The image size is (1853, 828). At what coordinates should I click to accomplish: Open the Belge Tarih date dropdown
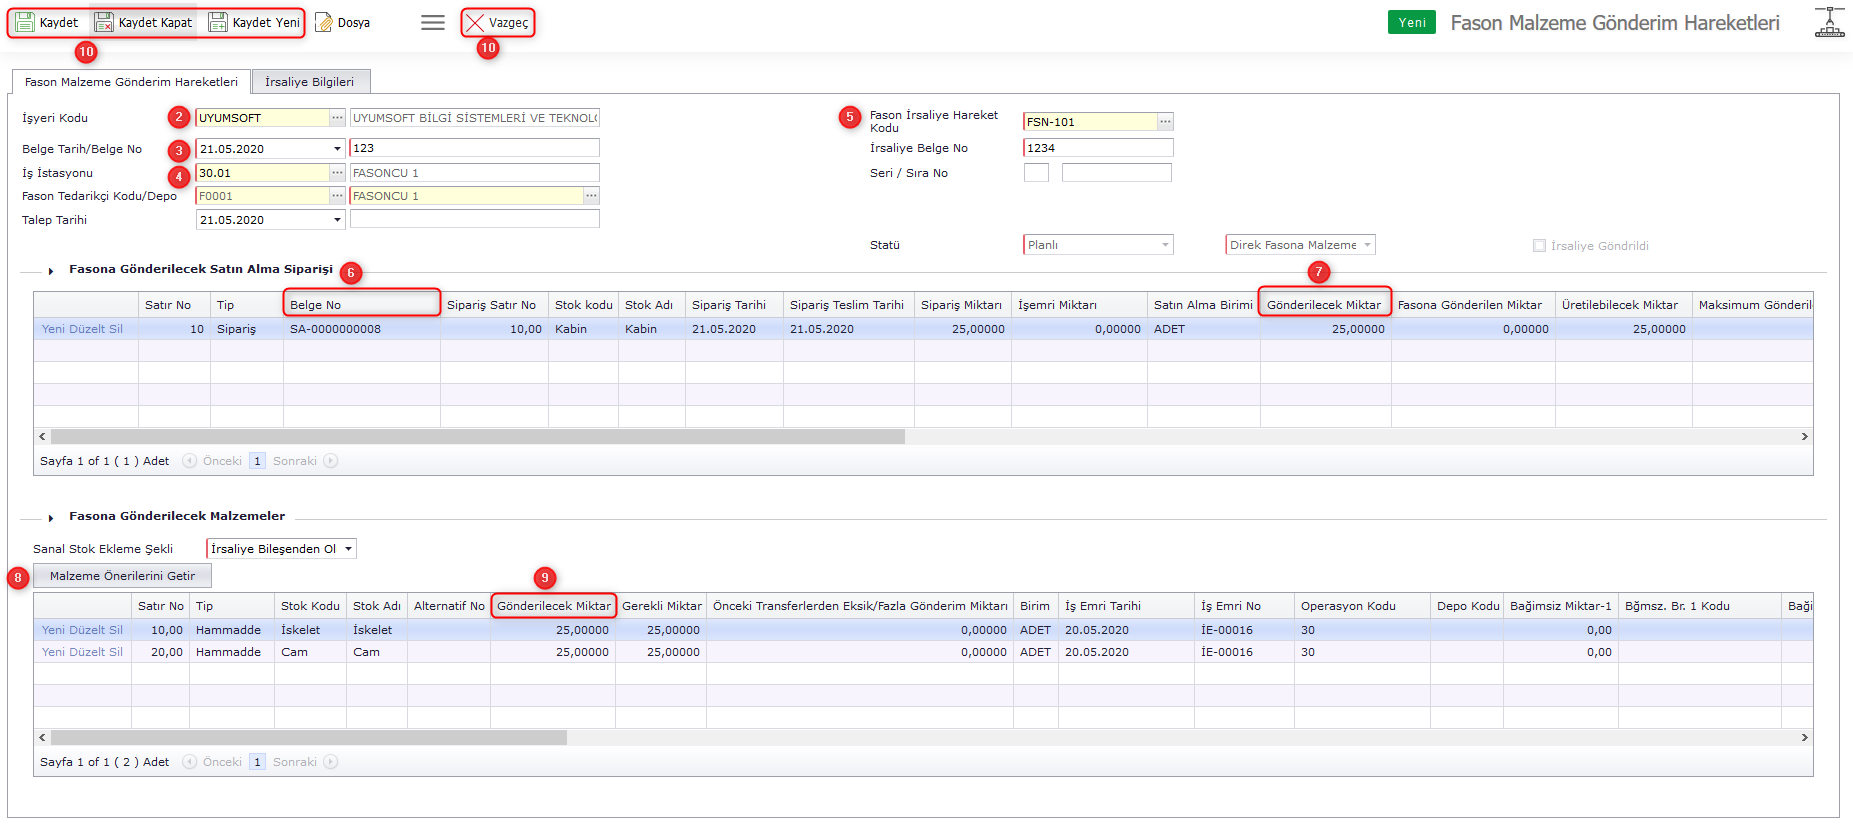tap(337, 149)
